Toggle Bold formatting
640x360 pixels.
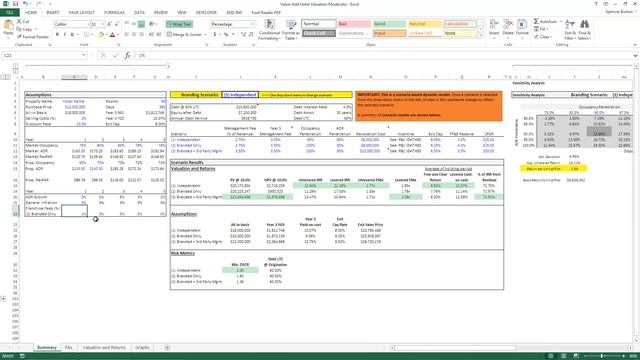[57, 35]
